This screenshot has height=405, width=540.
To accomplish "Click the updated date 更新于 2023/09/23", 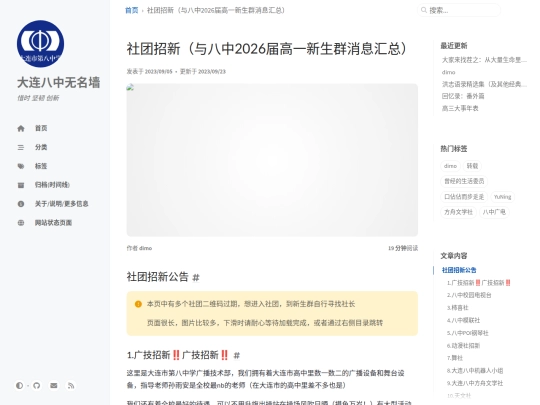I will pos(203,71).
